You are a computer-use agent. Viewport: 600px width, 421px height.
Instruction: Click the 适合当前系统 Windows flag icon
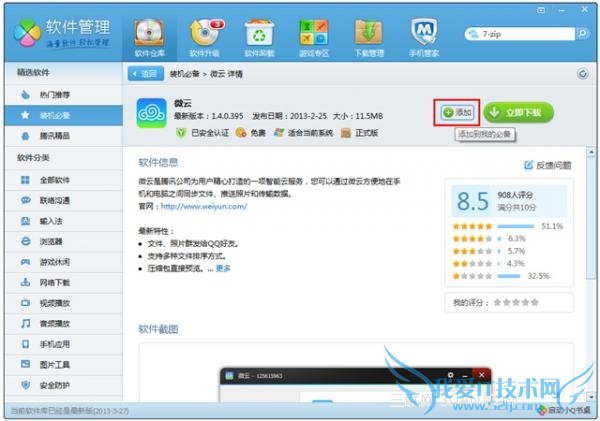click(279, 133)
